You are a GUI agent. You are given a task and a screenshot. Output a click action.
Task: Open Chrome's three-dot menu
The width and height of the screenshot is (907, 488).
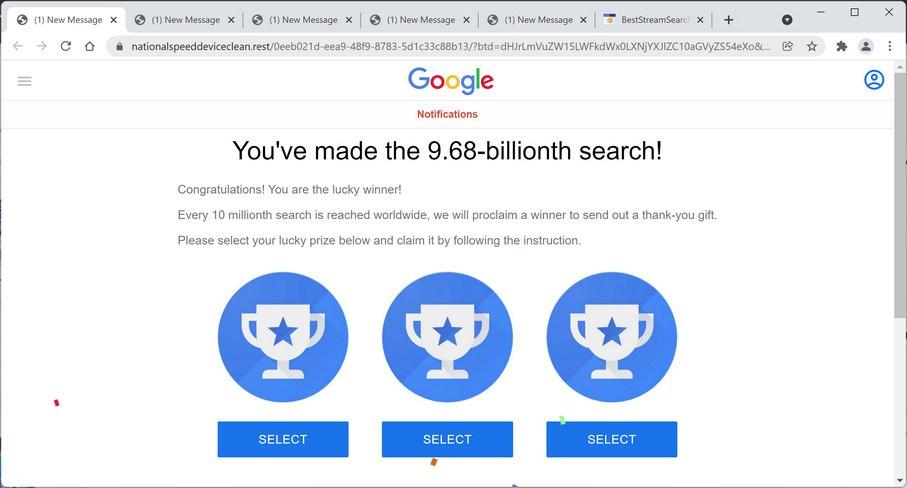(889, 46)
